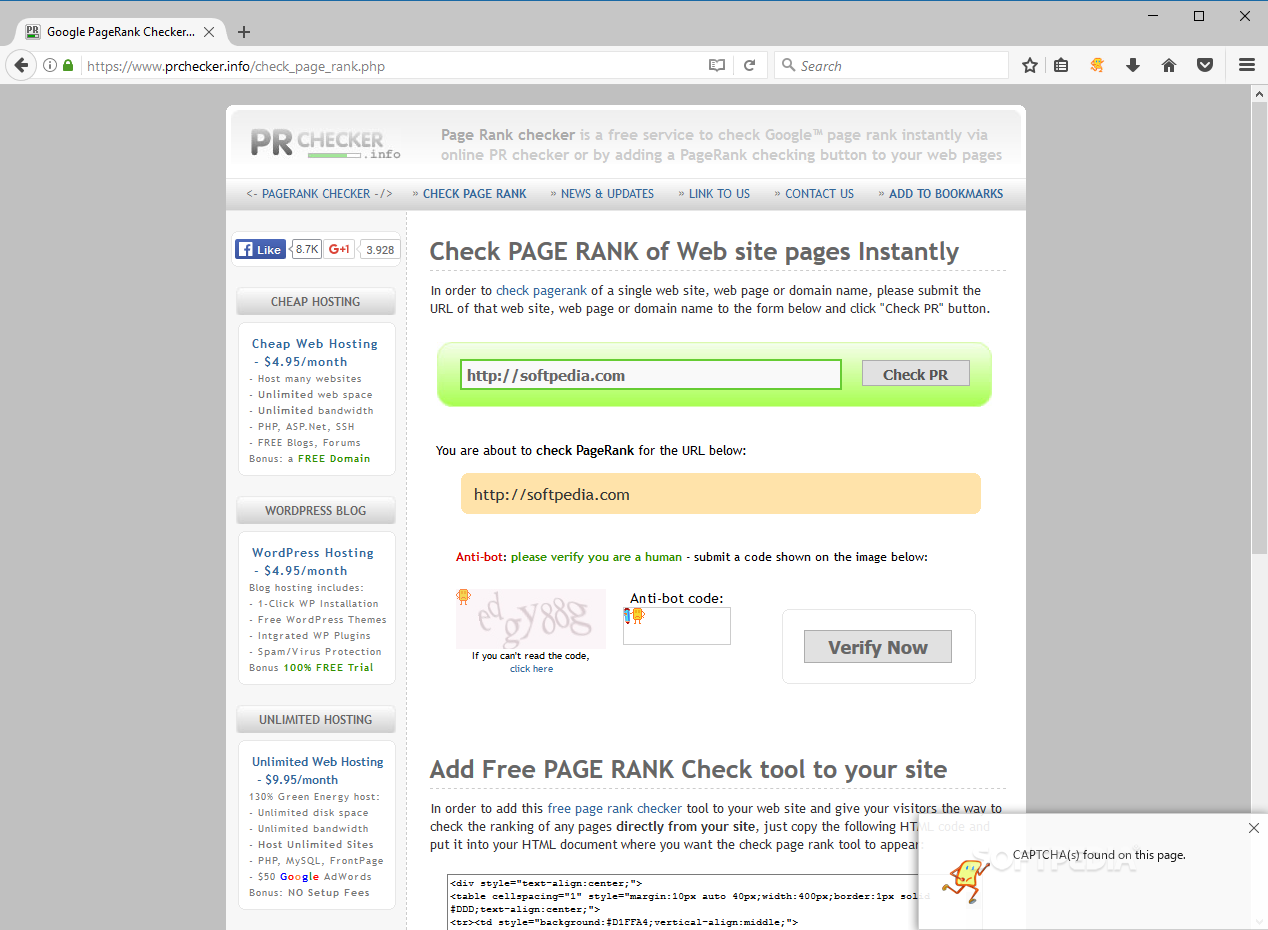Open the orange CAPTCHA extension toolbar icon

coord(1097,65)
